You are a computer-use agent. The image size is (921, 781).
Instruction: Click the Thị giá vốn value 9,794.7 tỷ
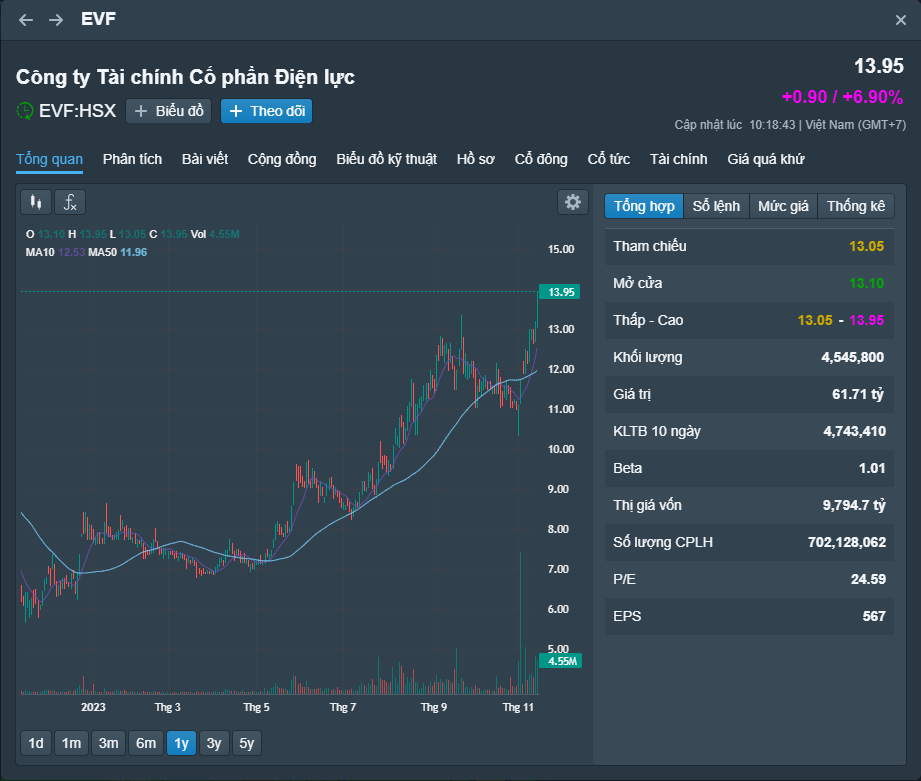(854, 505)
